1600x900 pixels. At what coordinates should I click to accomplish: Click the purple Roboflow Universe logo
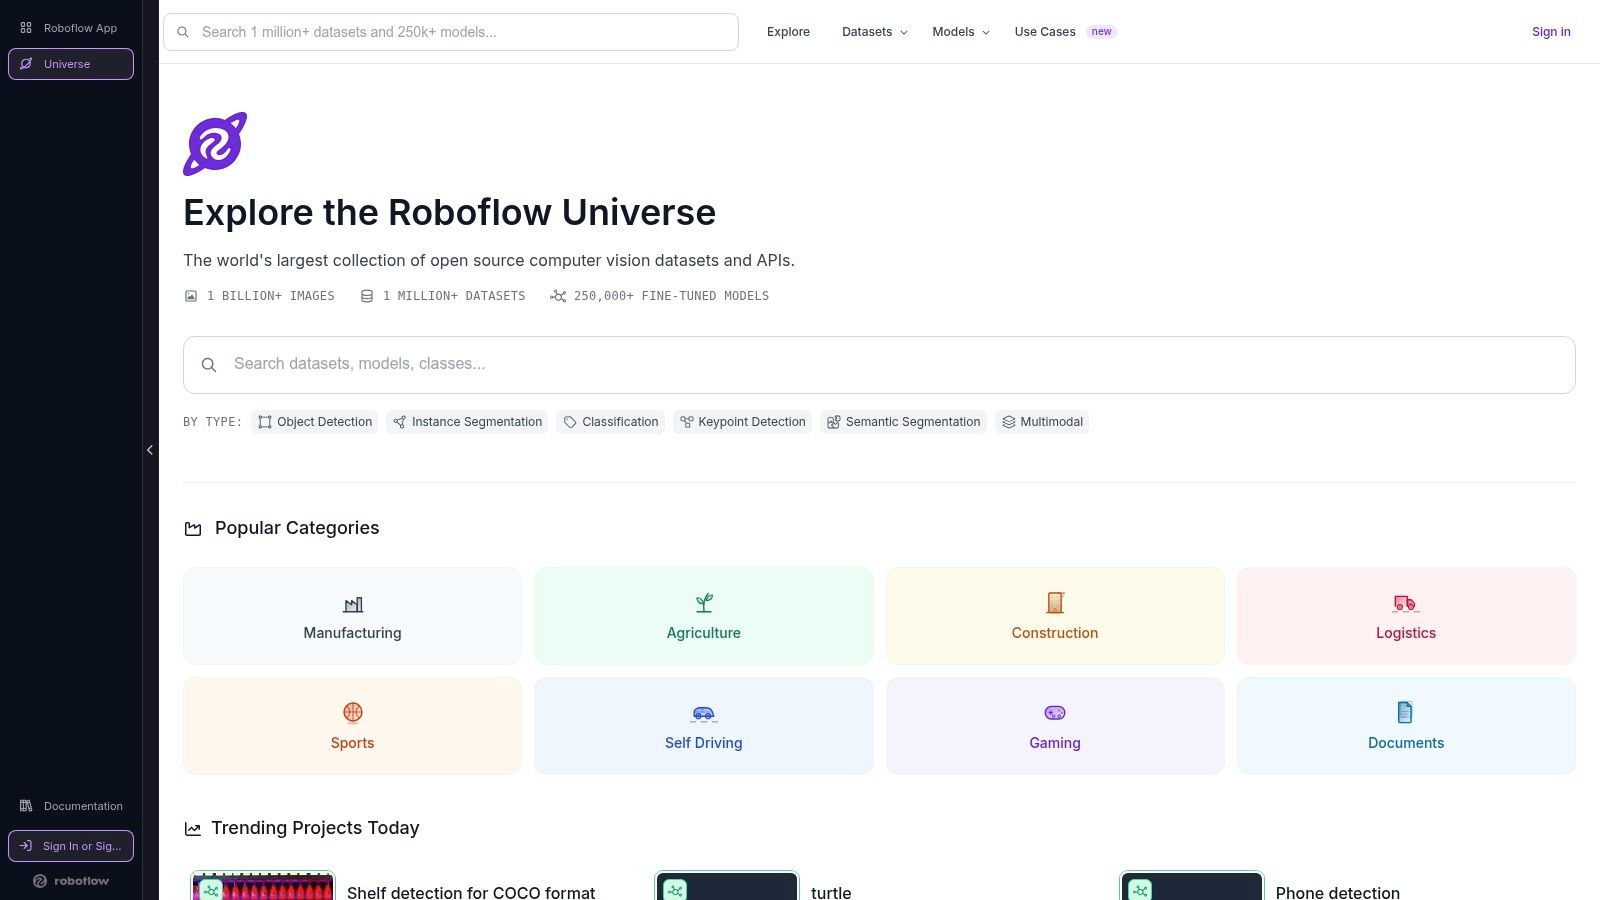tap(215, 144)
